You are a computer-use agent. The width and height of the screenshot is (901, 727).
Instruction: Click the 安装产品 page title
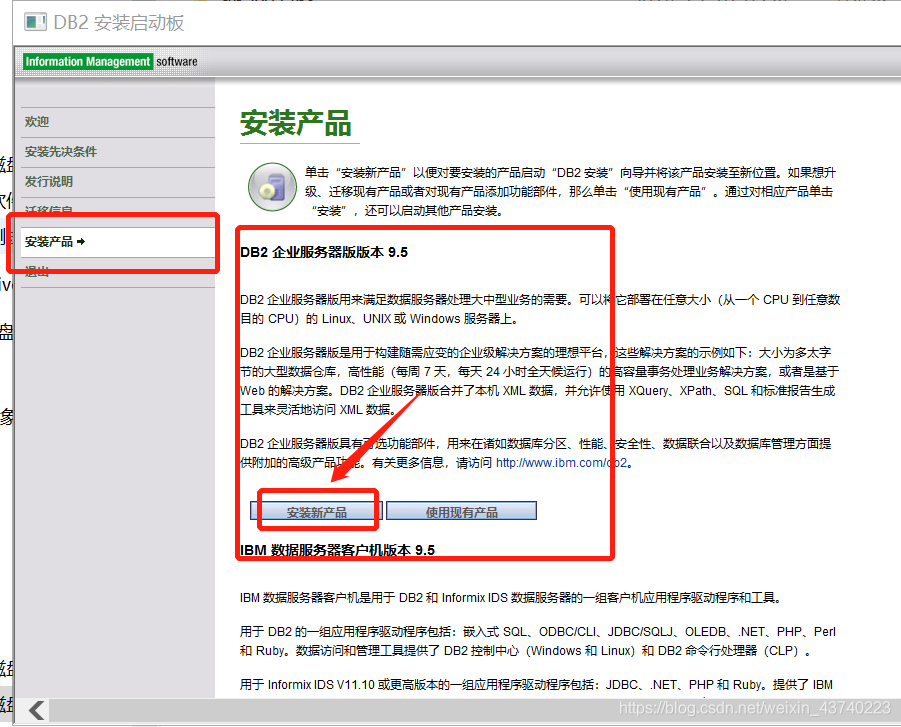(295, 123)
